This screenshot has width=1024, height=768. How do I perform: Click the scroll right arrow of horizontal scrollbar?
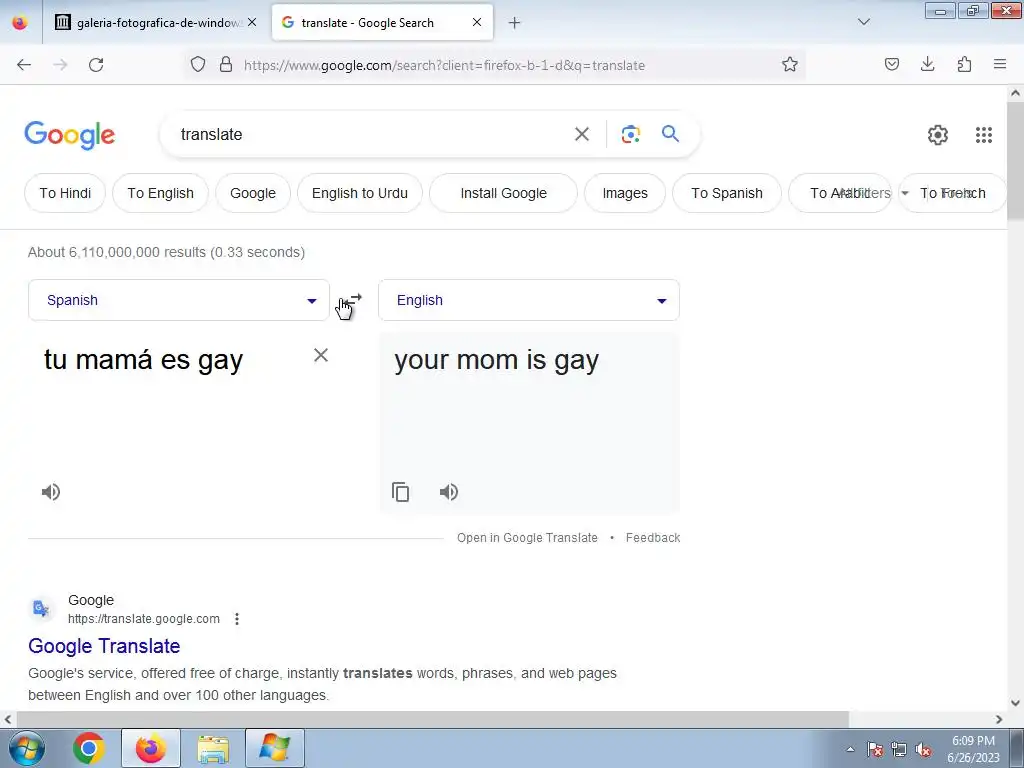[999, 720]
